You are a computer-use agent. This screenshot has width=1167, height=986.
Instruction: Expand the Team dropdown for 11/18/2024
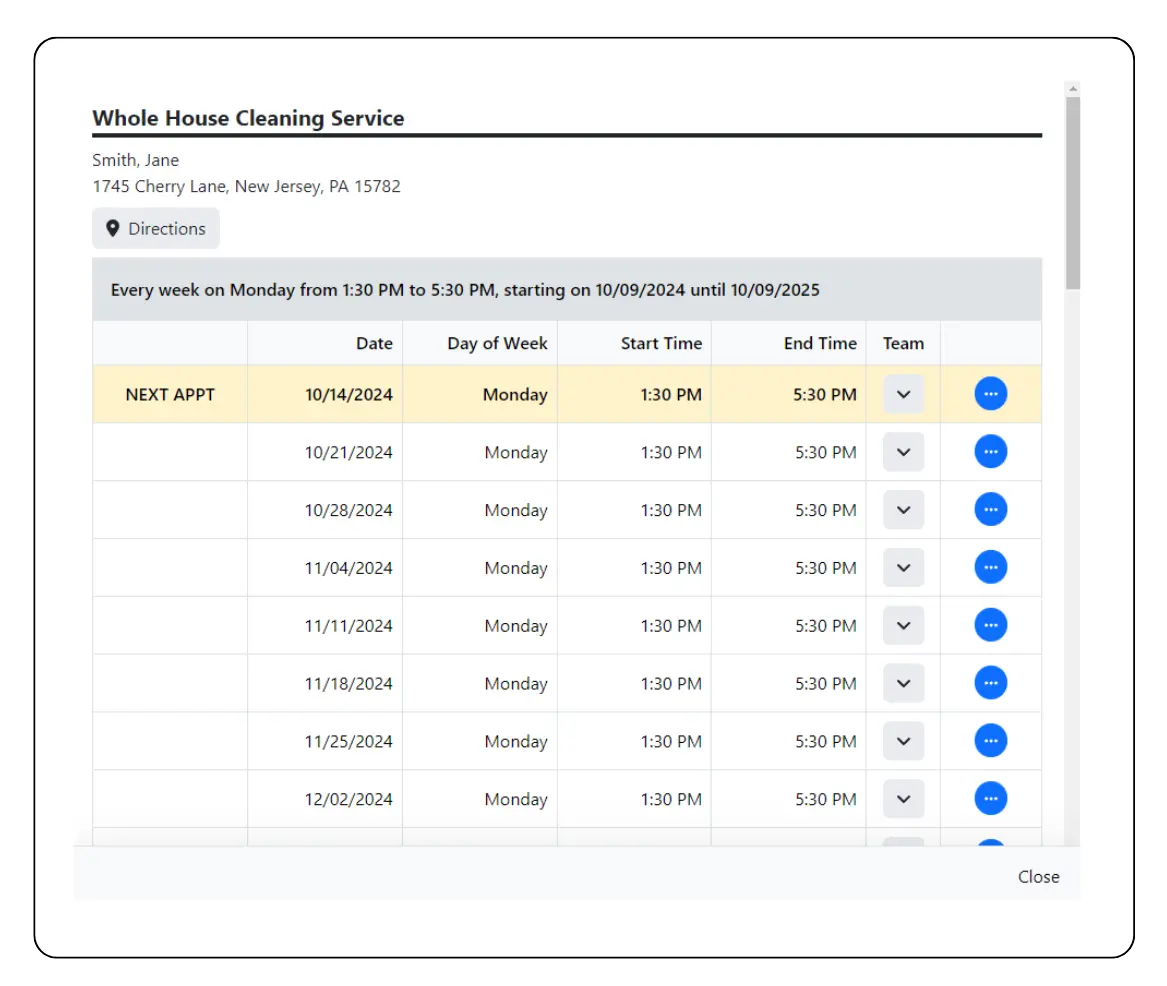pos(902,682)
